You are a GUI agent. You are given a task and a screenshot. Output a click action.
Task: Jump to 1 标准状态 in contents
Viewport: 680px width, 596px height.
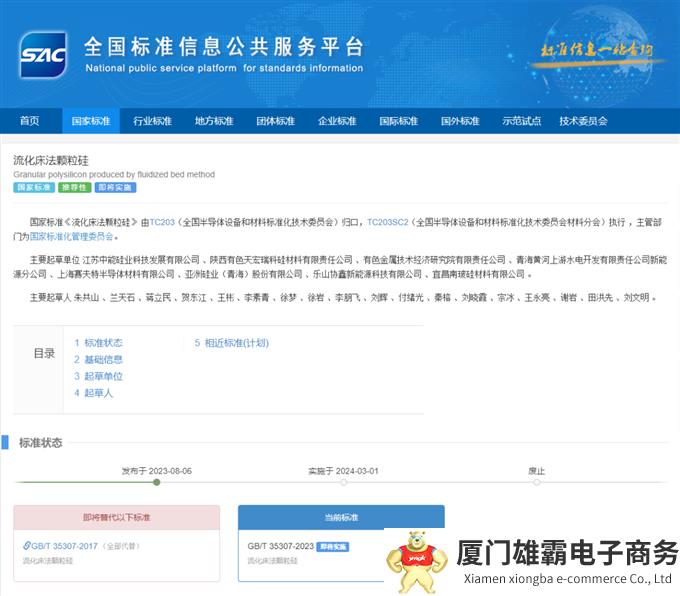tap(98, 343)
